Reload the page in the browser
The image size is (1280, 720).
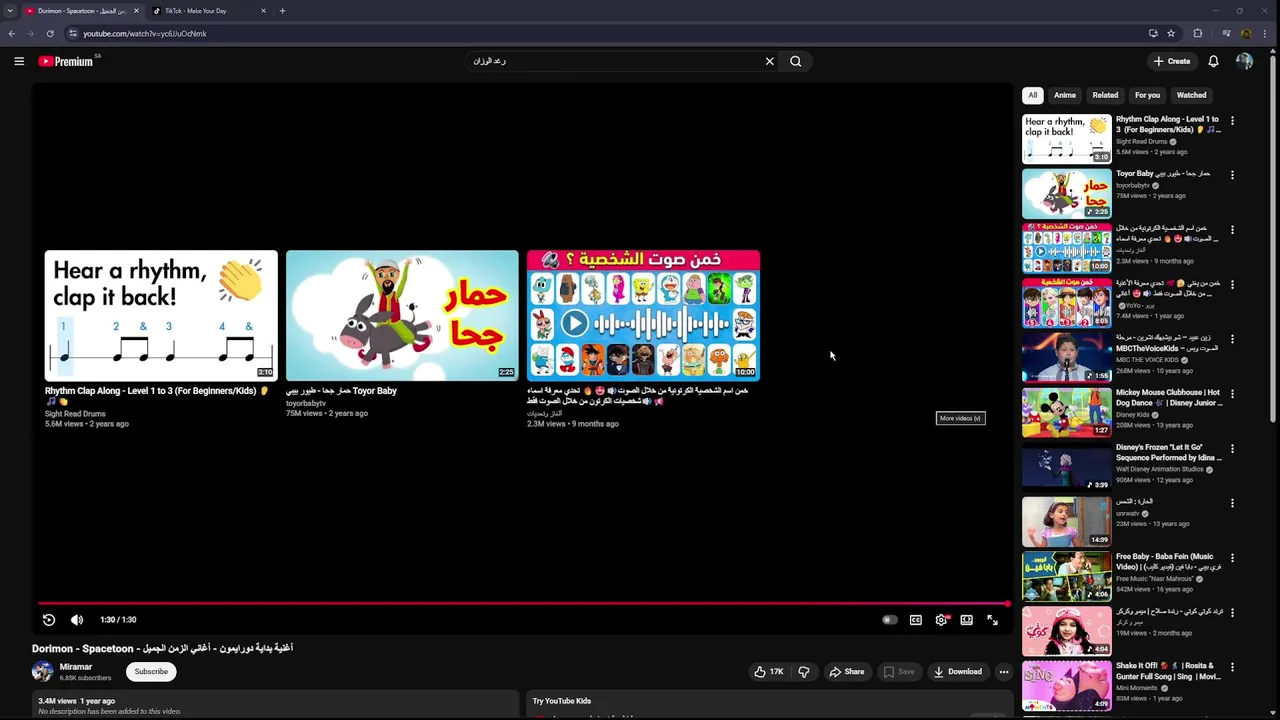50,33
